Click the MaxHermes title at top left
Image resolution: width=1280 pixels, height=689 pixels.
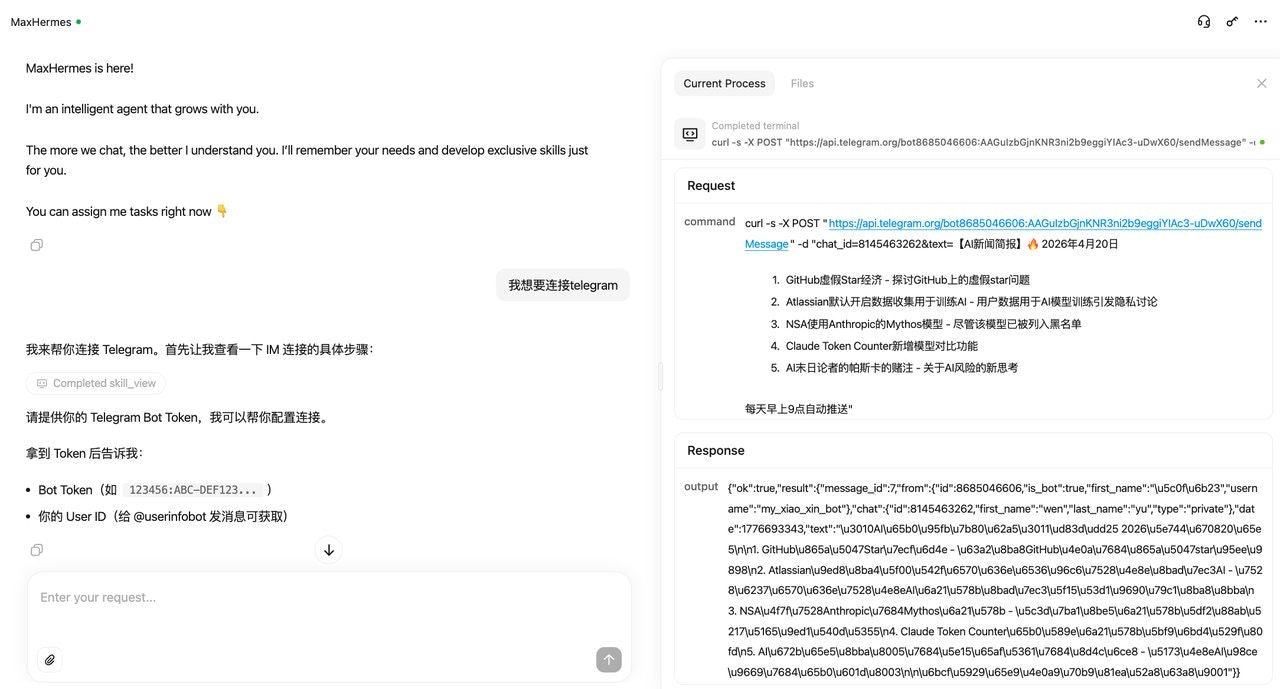(x=41, y=21)
